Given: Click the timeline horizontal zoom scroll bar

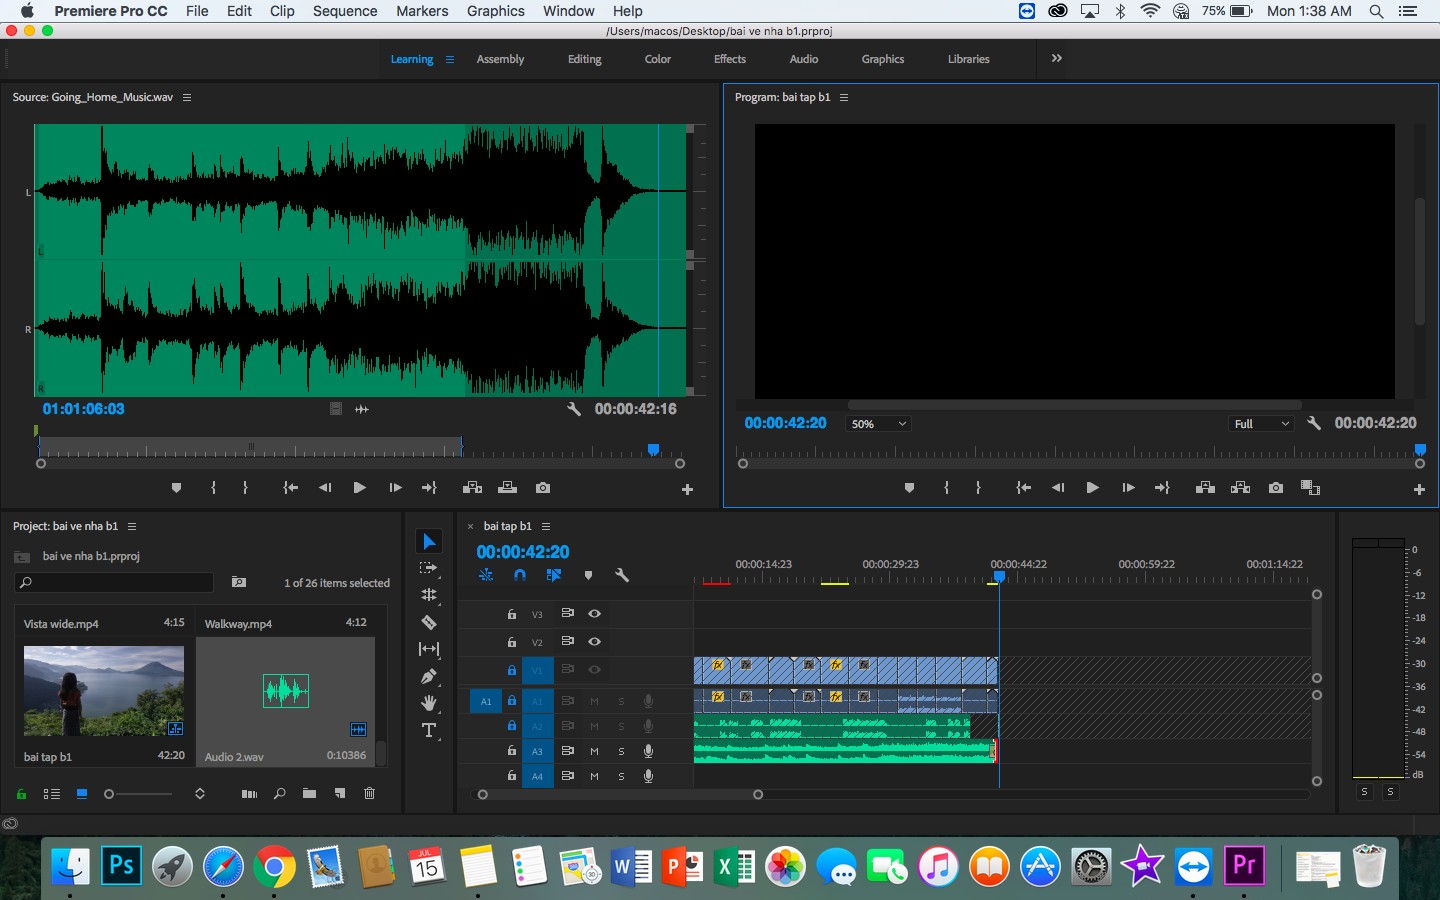Looking at the screenshot, I should pos(620,795).
